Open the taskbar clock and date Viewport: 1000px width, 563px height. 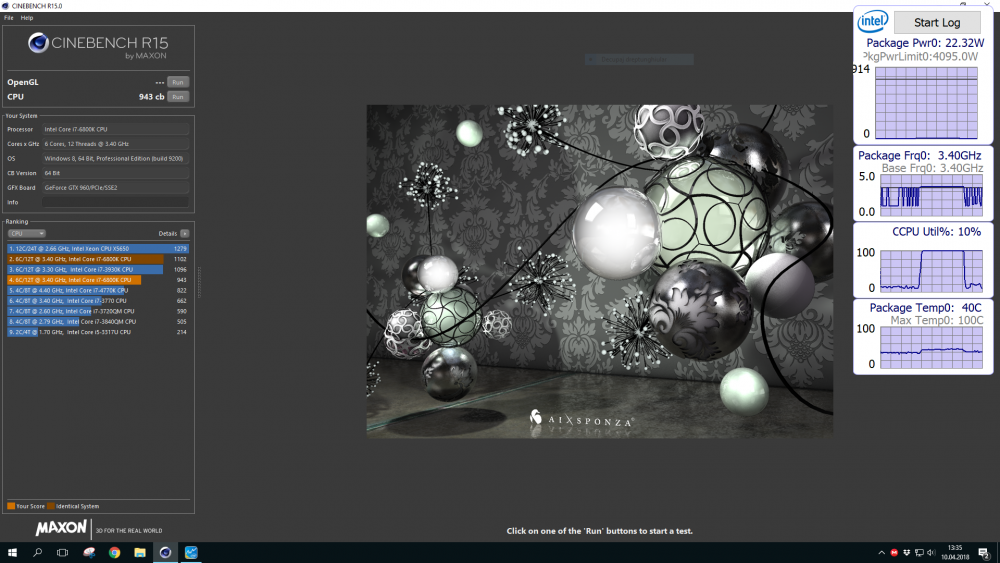click(955, 553)
